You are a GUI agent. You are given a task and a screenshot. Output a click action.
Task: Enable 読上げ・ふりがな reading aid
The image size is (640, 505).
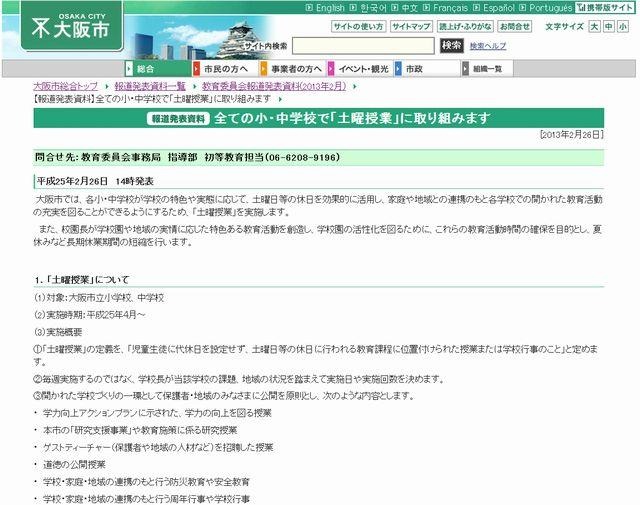466,27
